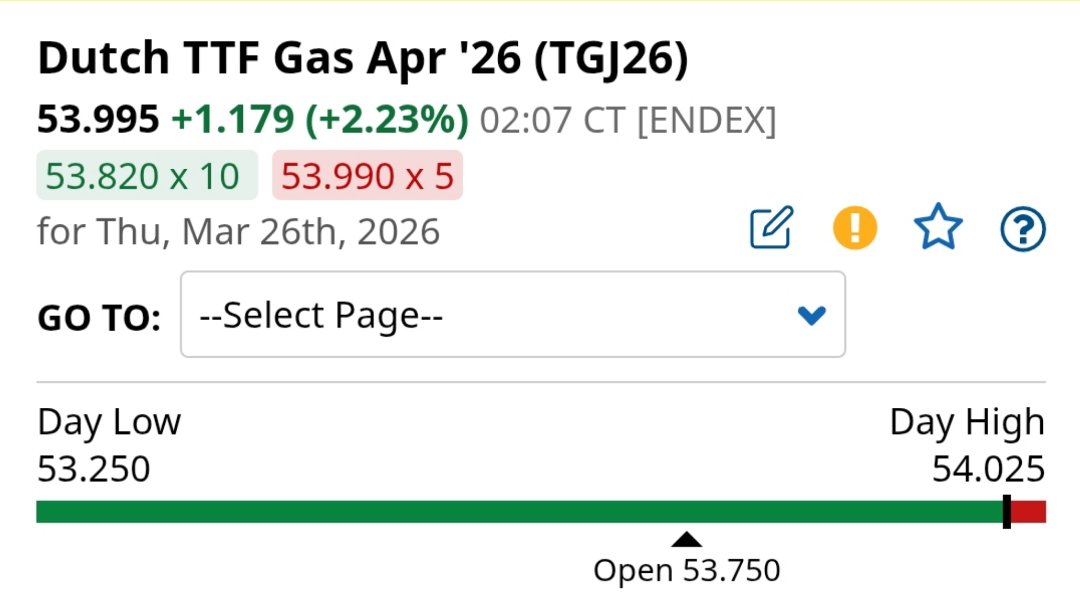Open the --Select Page-- dropdown
Image resolution: width=1080 pixels, height=599 pixels.
point(512,315)
